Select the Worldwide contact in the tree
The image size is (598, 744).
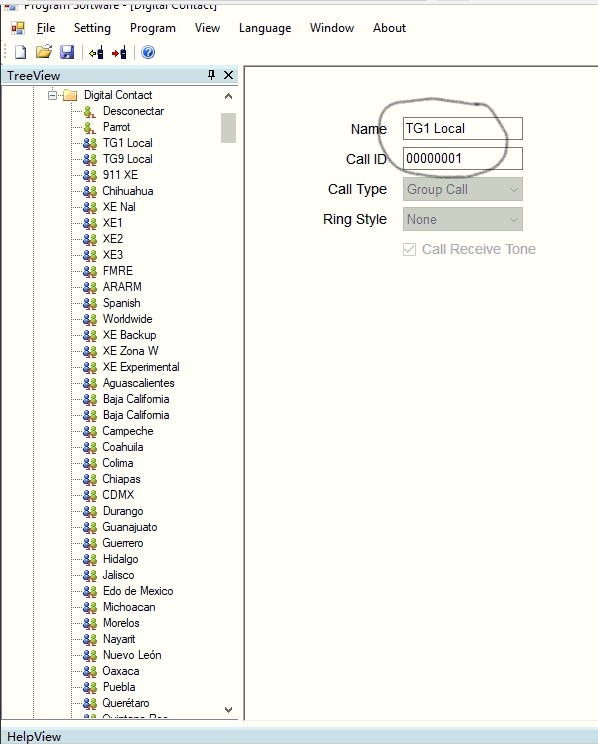127,319
